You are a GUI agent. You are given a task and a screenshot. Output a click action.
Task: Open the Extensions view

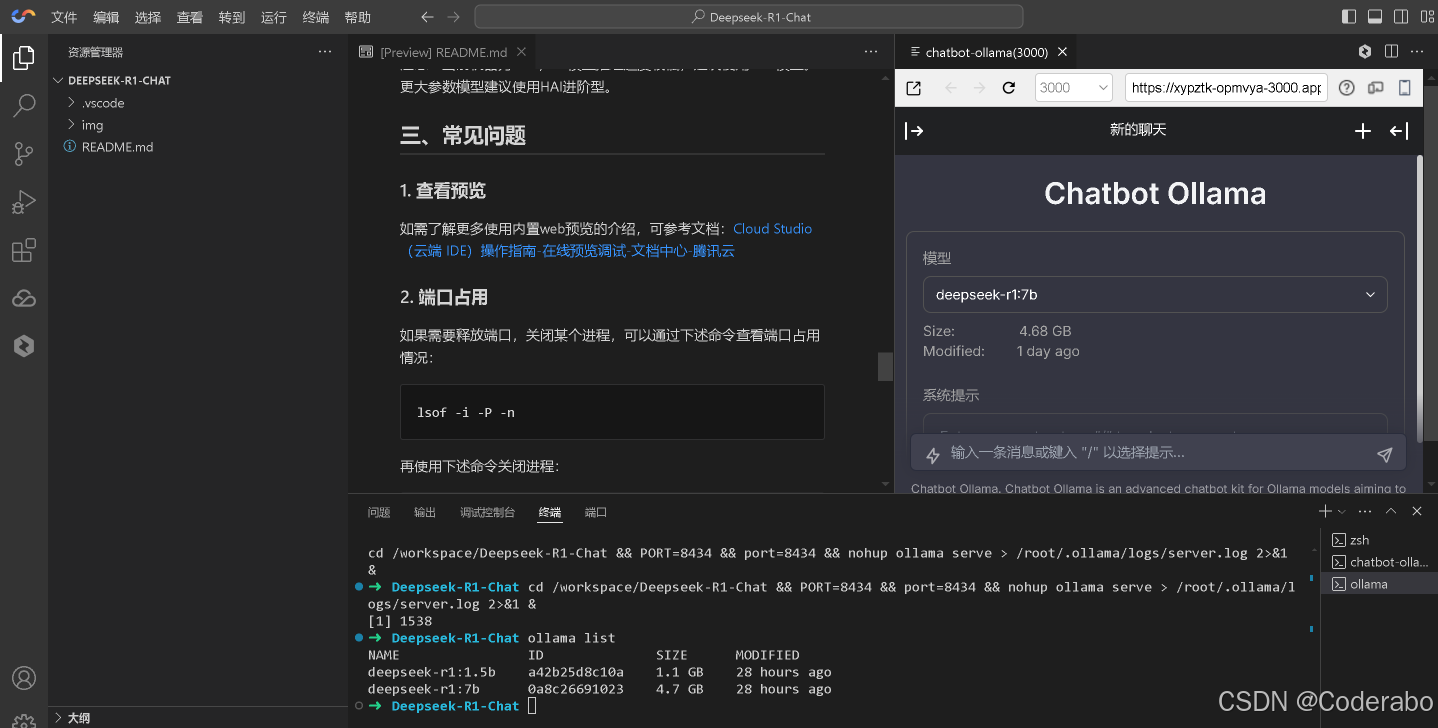[x=24, y=250]
